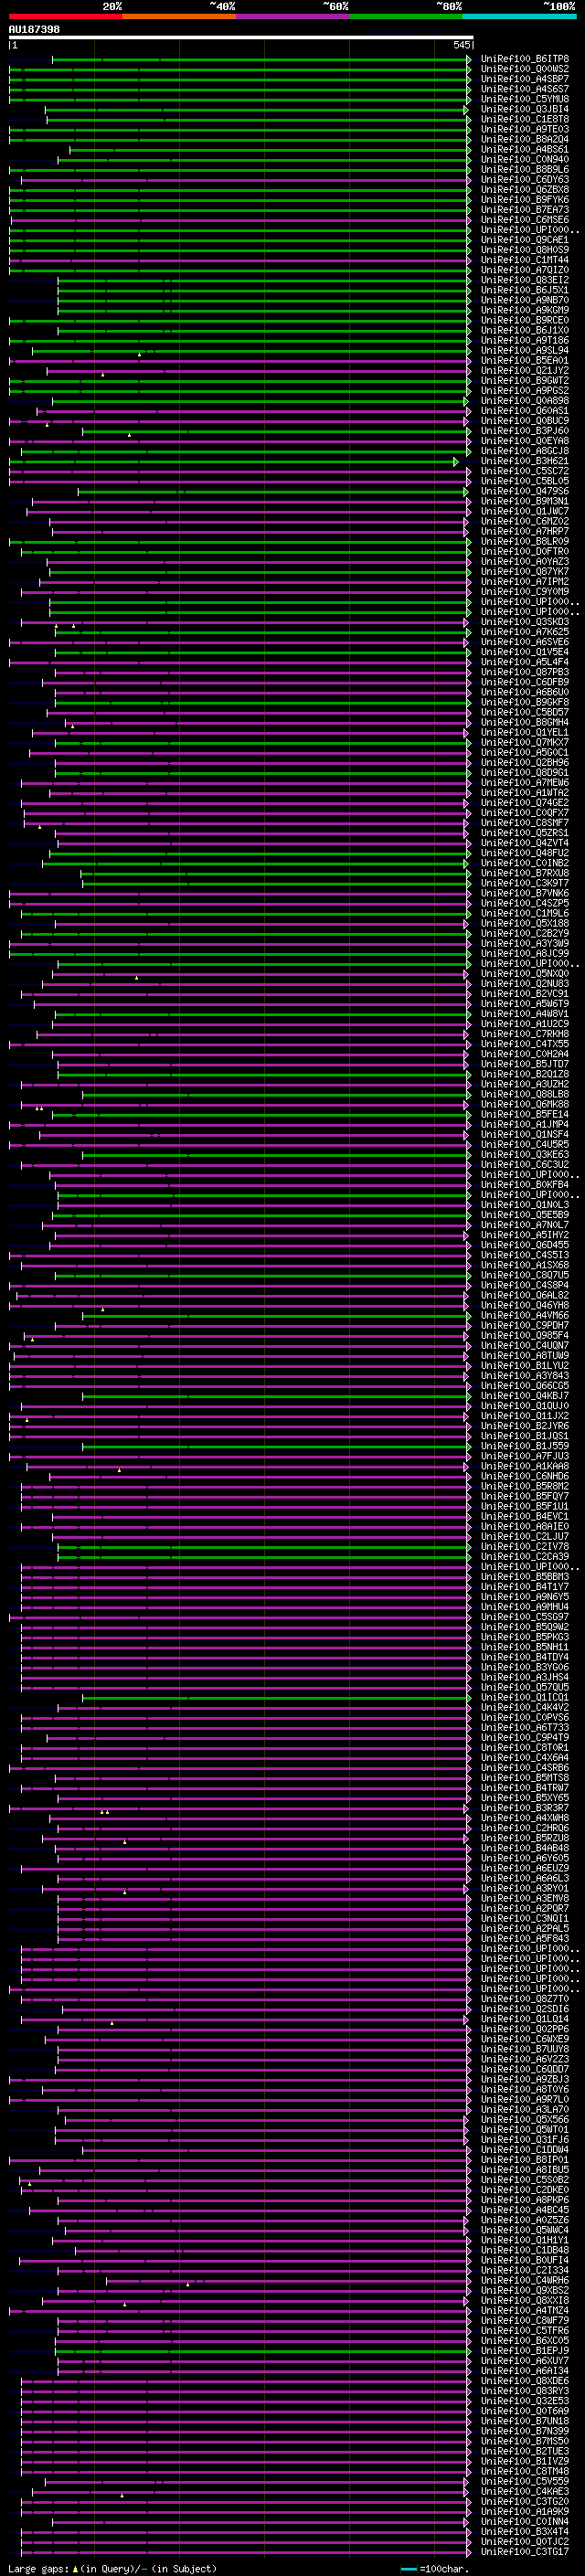This screenshot has width=585, height=2576.
Task: Select hit label UniRef100_A9SL94
Action: point(524,350)
